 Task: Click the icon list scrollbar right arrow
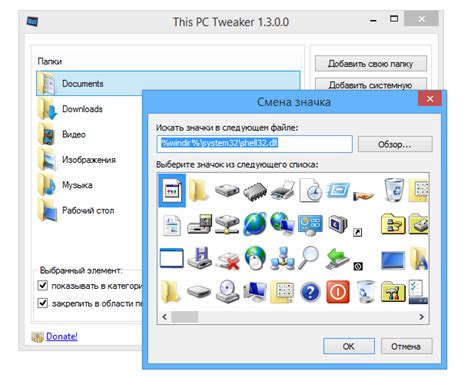click(422, 316)
